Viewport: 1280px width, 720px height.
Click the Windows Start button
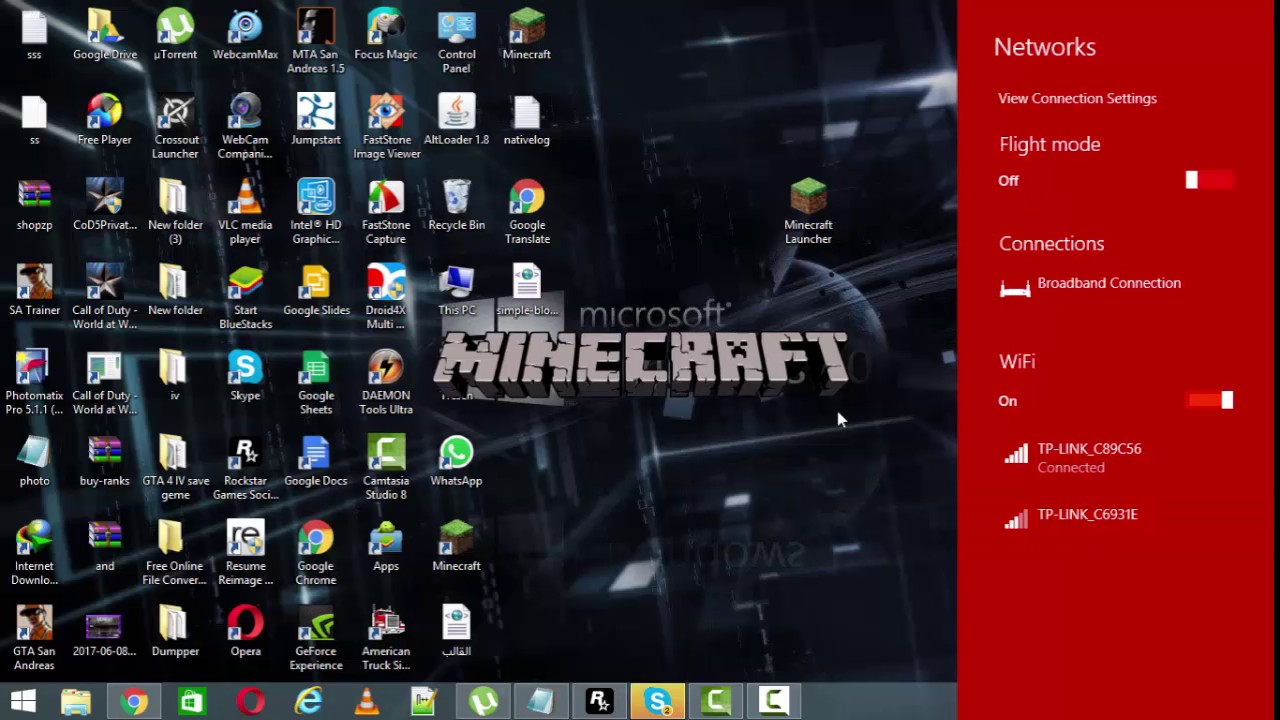[x=23, y=702]
